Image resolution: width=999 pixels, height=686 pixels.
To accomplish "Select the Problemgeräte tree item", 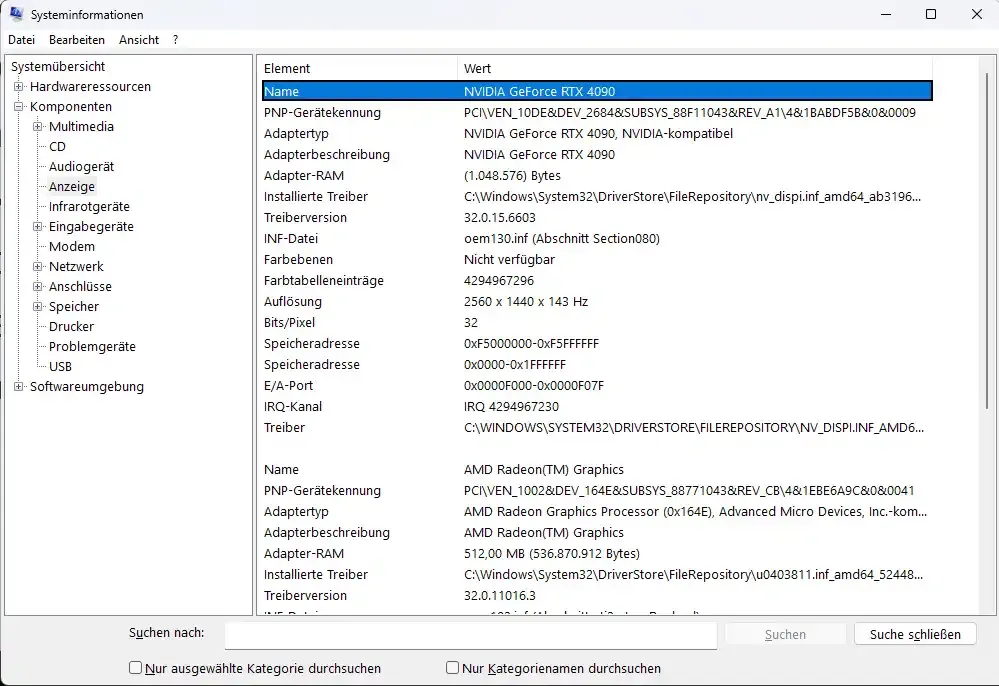I will 92,347.
